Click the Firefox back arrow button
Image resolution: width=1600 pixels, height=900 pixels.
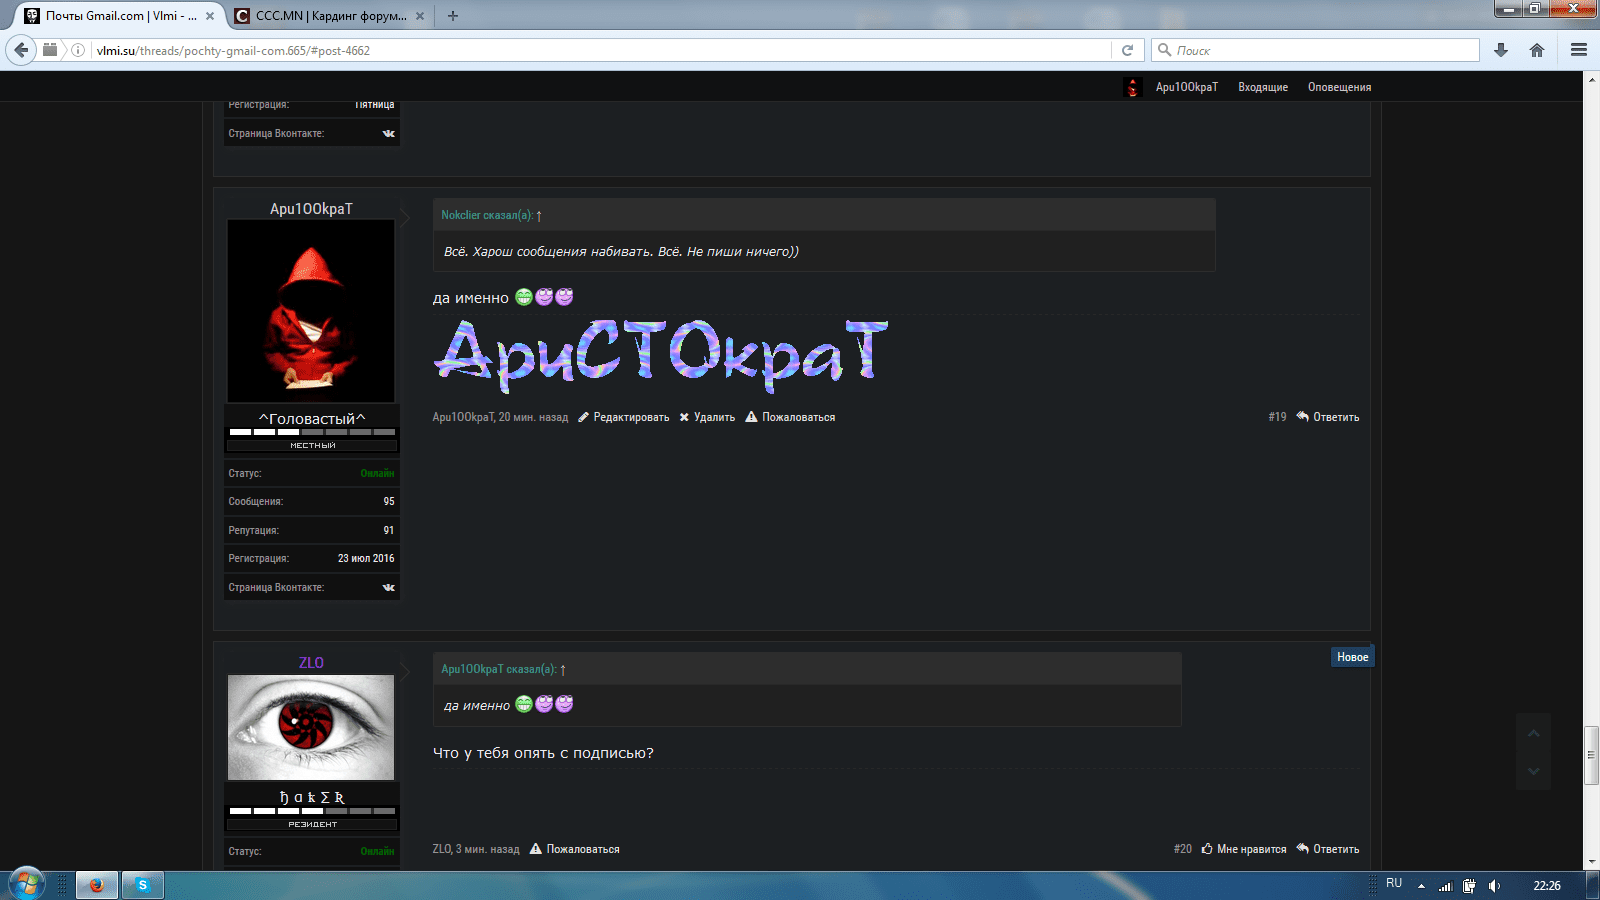coord(21,50)
